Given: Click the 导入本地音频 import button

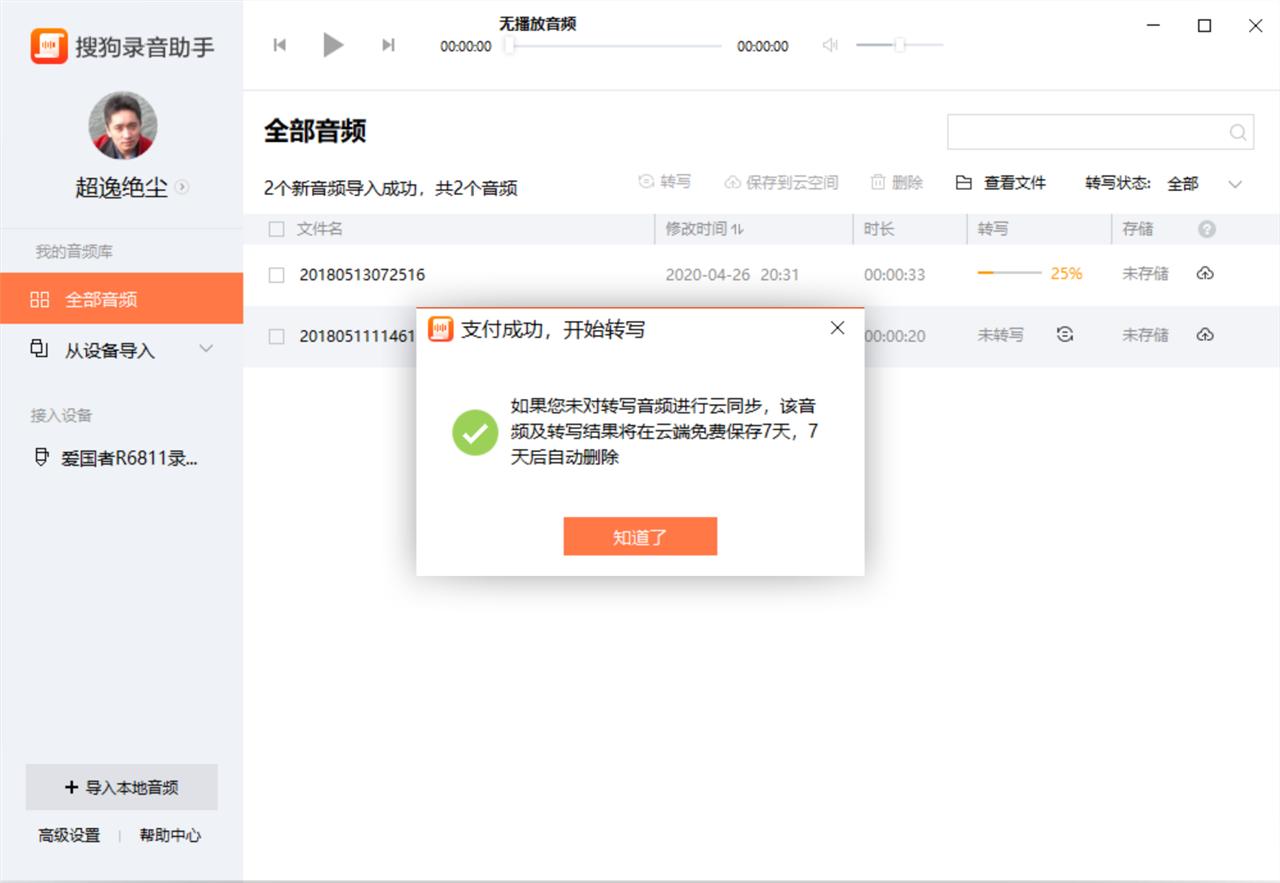Looking at the screenshot, I should click(122, 787).
